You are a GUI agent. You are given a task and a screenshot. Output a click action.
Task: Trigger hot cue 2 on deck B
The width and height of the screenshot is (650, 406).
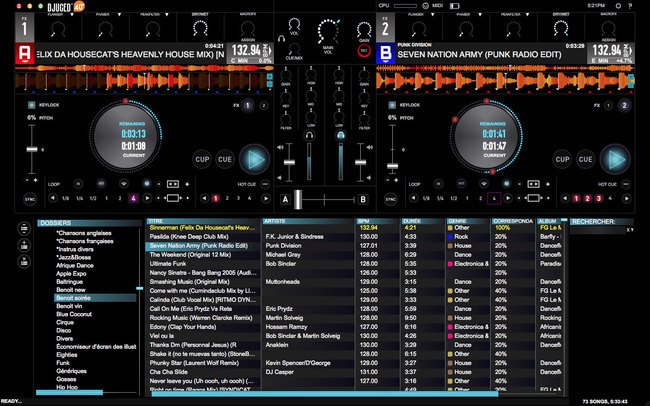587,199
